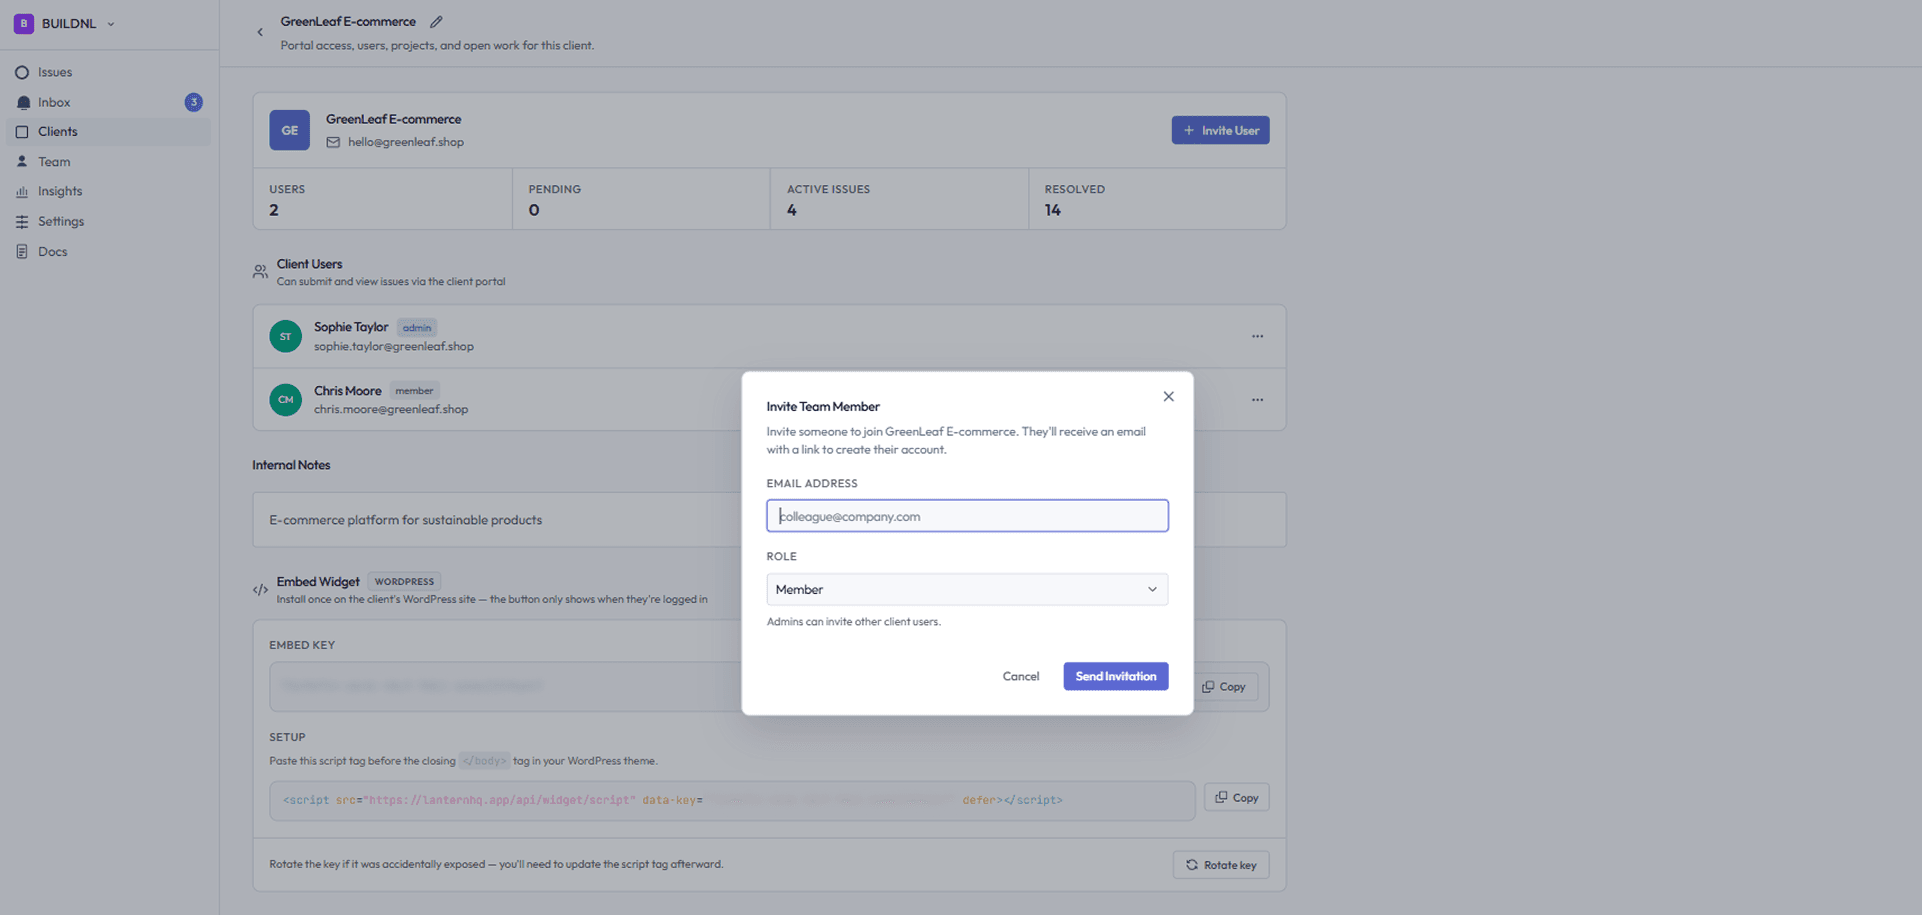Image resolution: width=1922 pixels, height=915 pixels.
Task: Click the Embed Key value field
Action: point(769,687)
